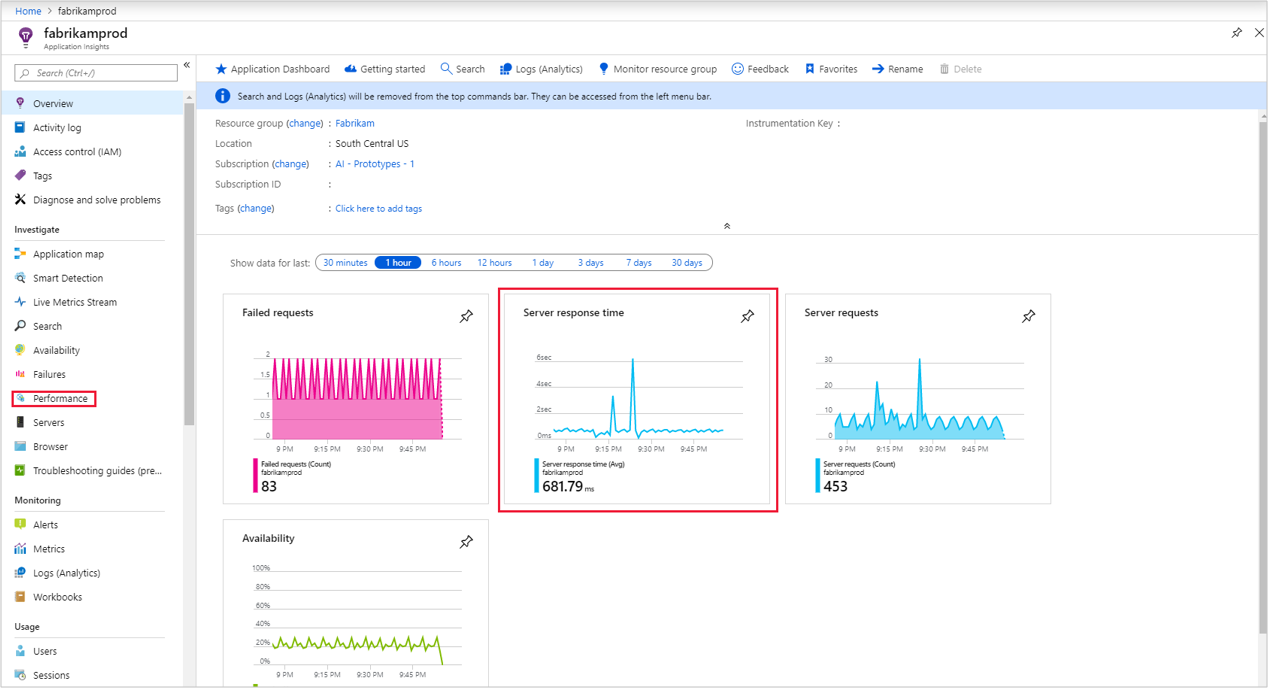Collapse the essentials details section
This screenshot has width=1268, height=688.
tap(727, 226)
